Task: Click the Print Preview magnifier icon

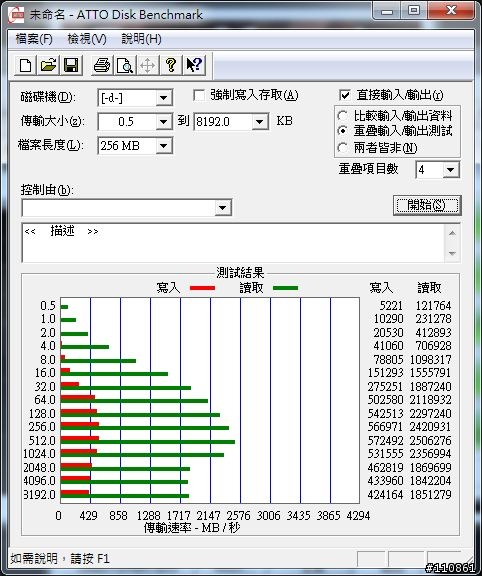Action: (x=125, y=66)
